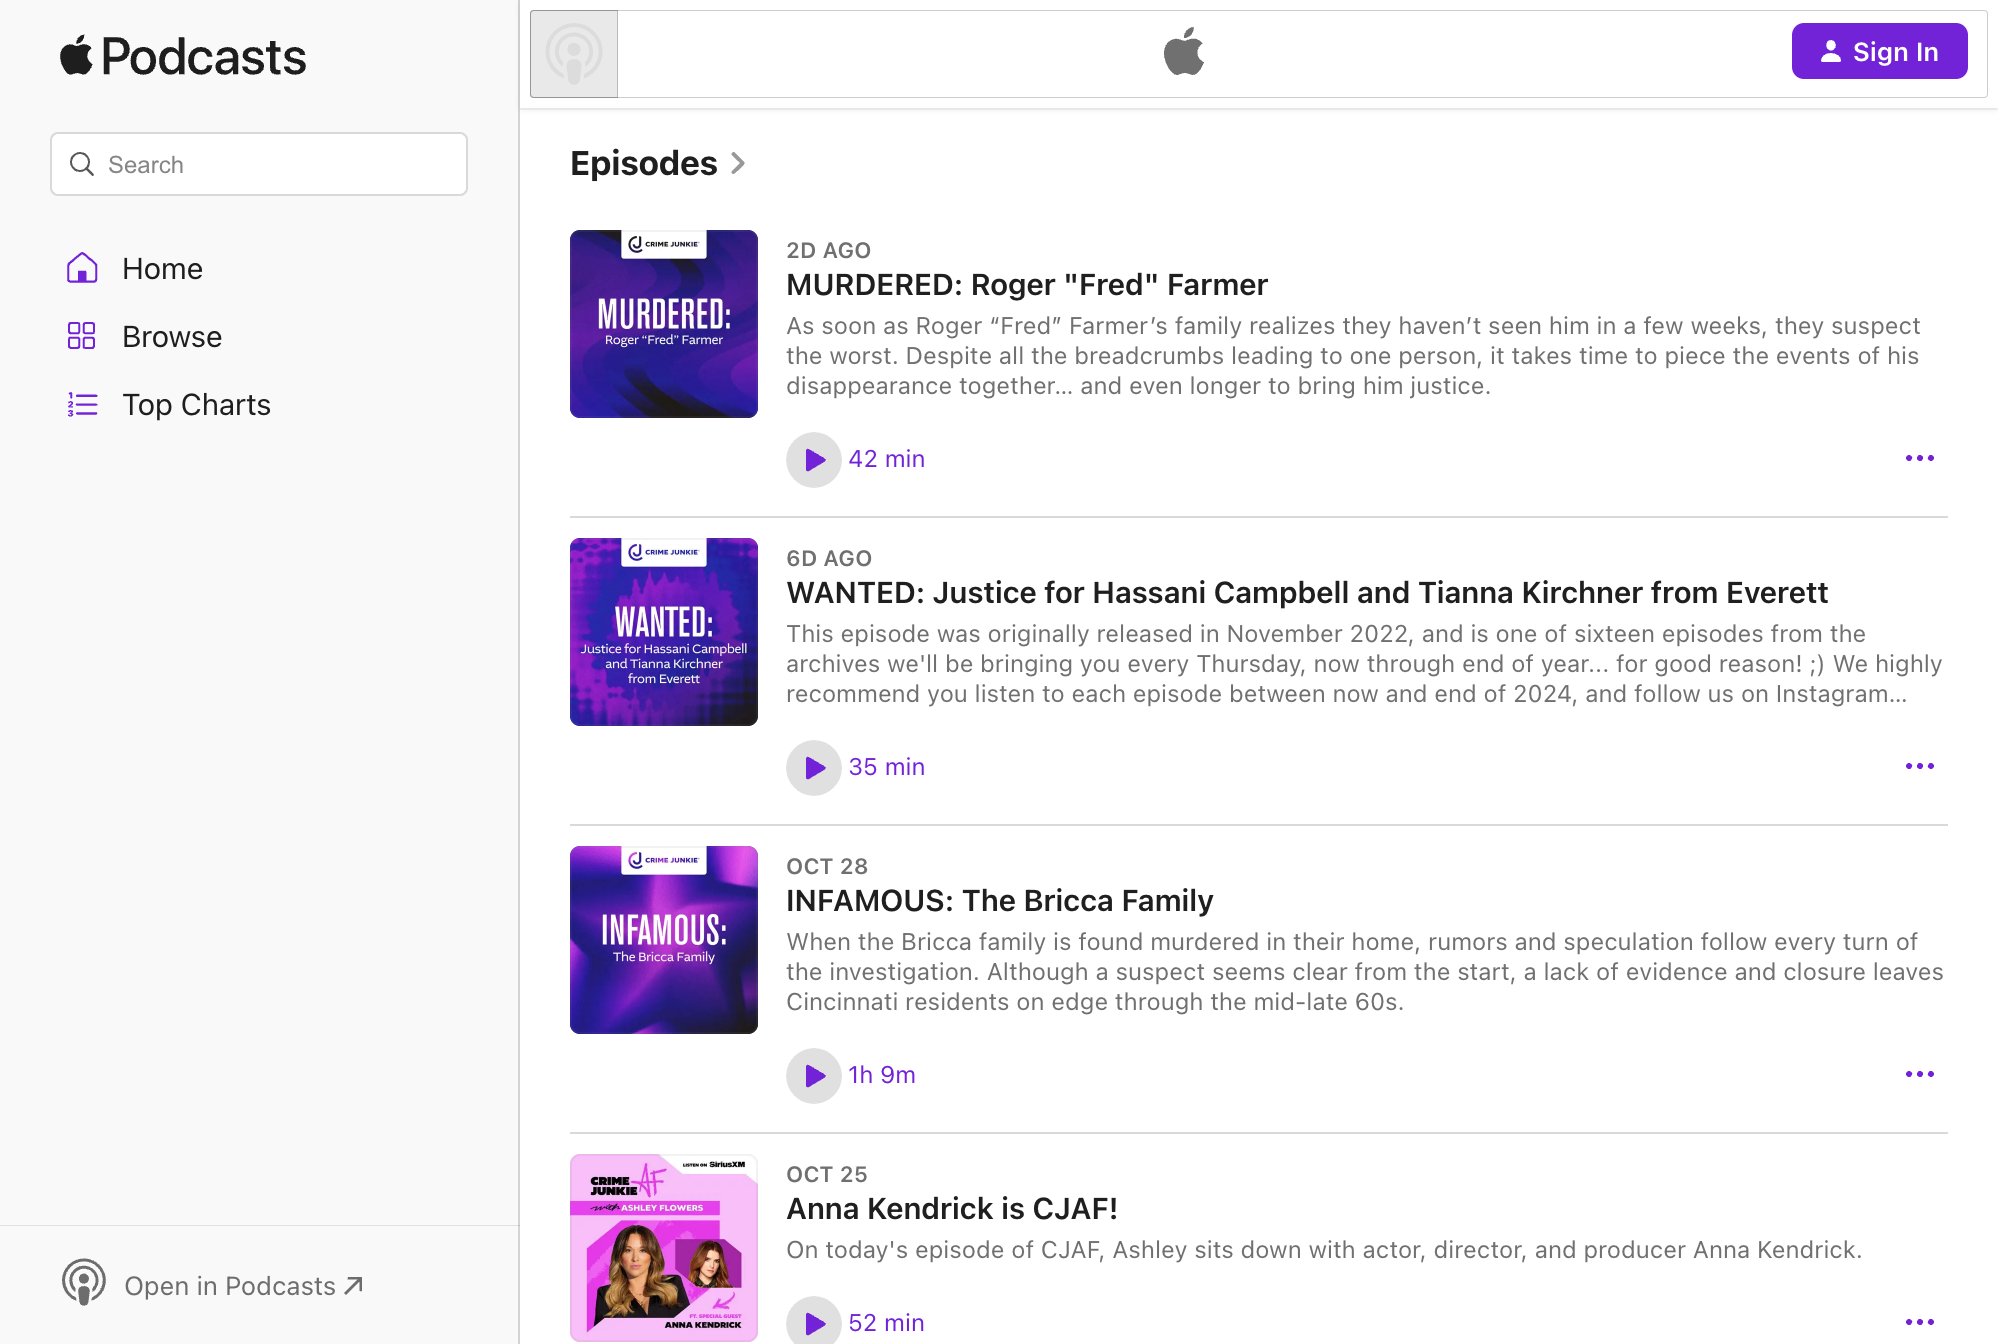
Task: Click the Apple logo in player bar
Action: pyautogui.click(x=1184, y=52)
